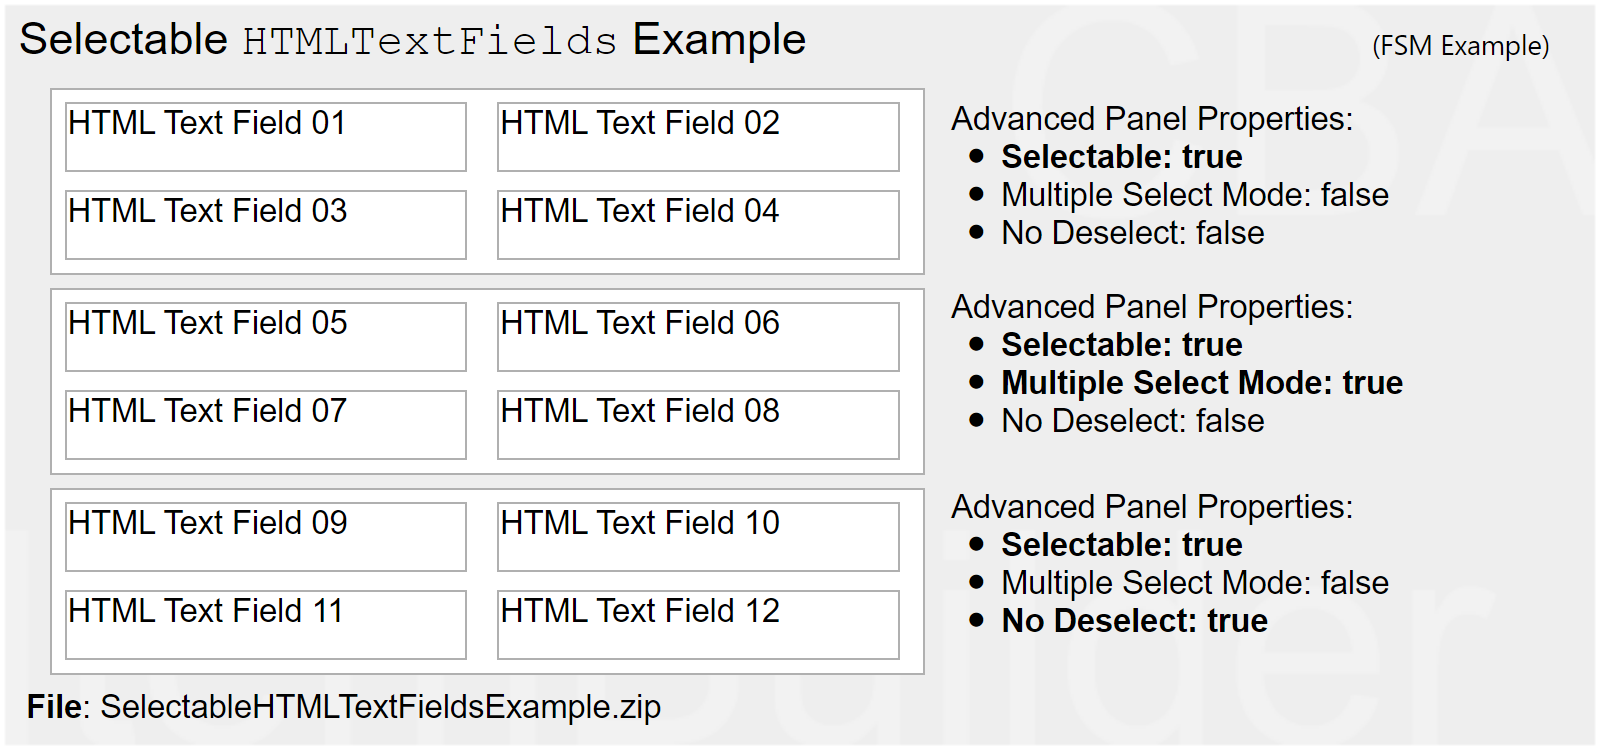
Task: Select HTML Text Field 02
Action: click(x=698, y=137)
